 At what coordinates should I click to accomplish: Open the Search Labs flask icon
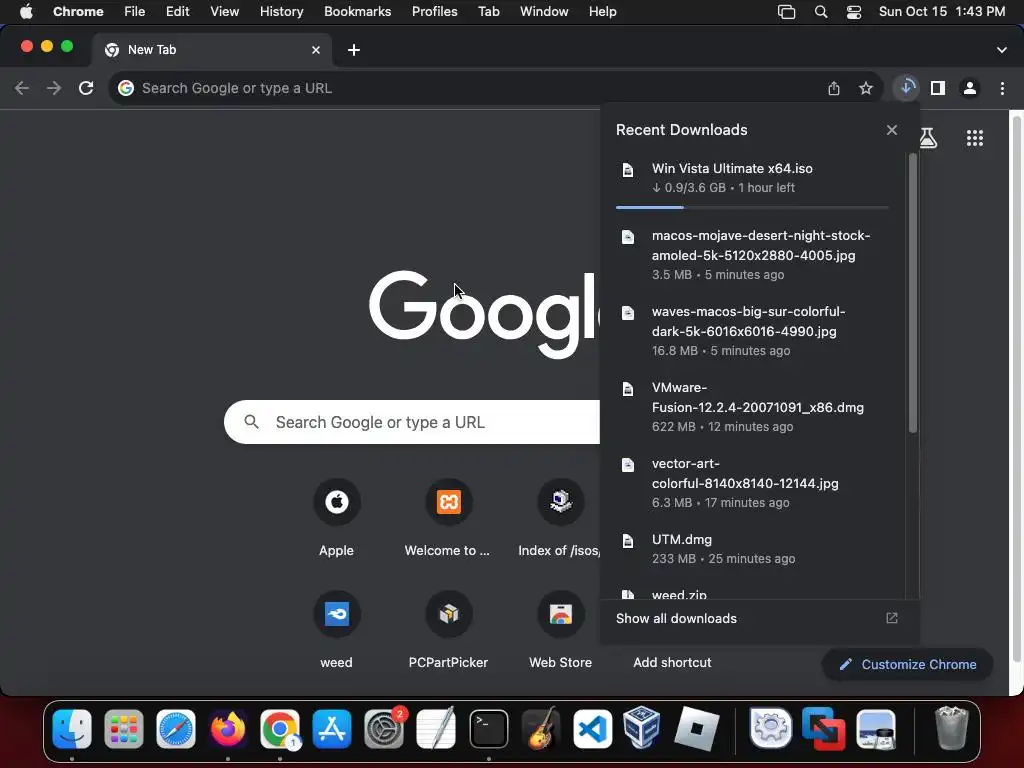[x=928, y=138]
